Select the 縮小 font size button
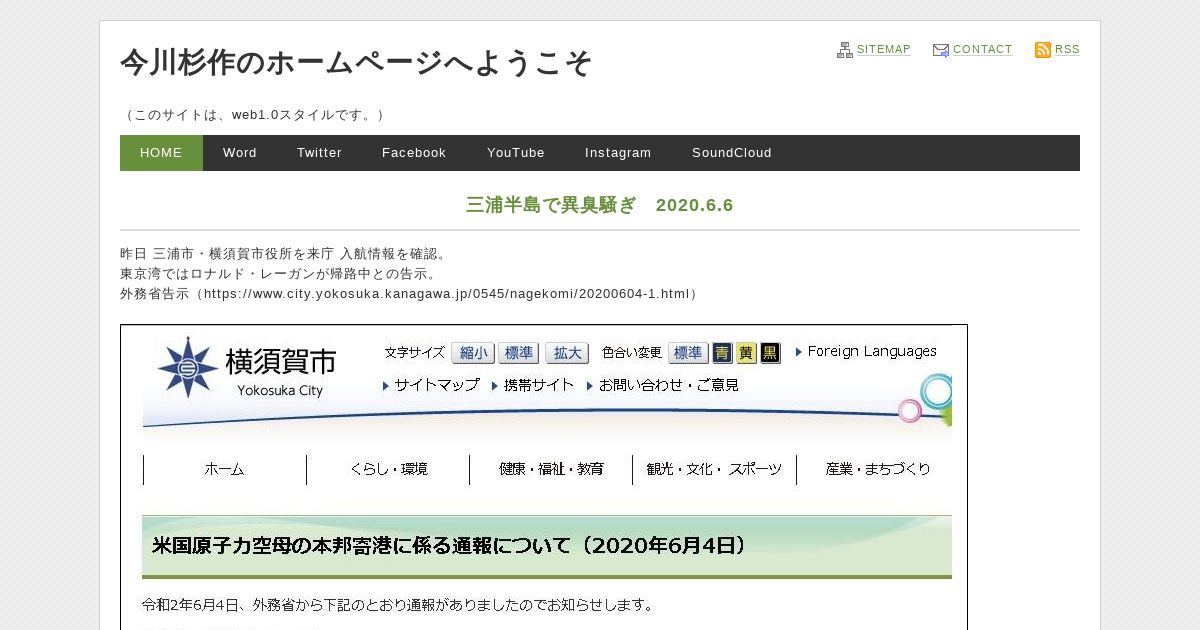Screen dimensions: 1200x630 (473, 353)
